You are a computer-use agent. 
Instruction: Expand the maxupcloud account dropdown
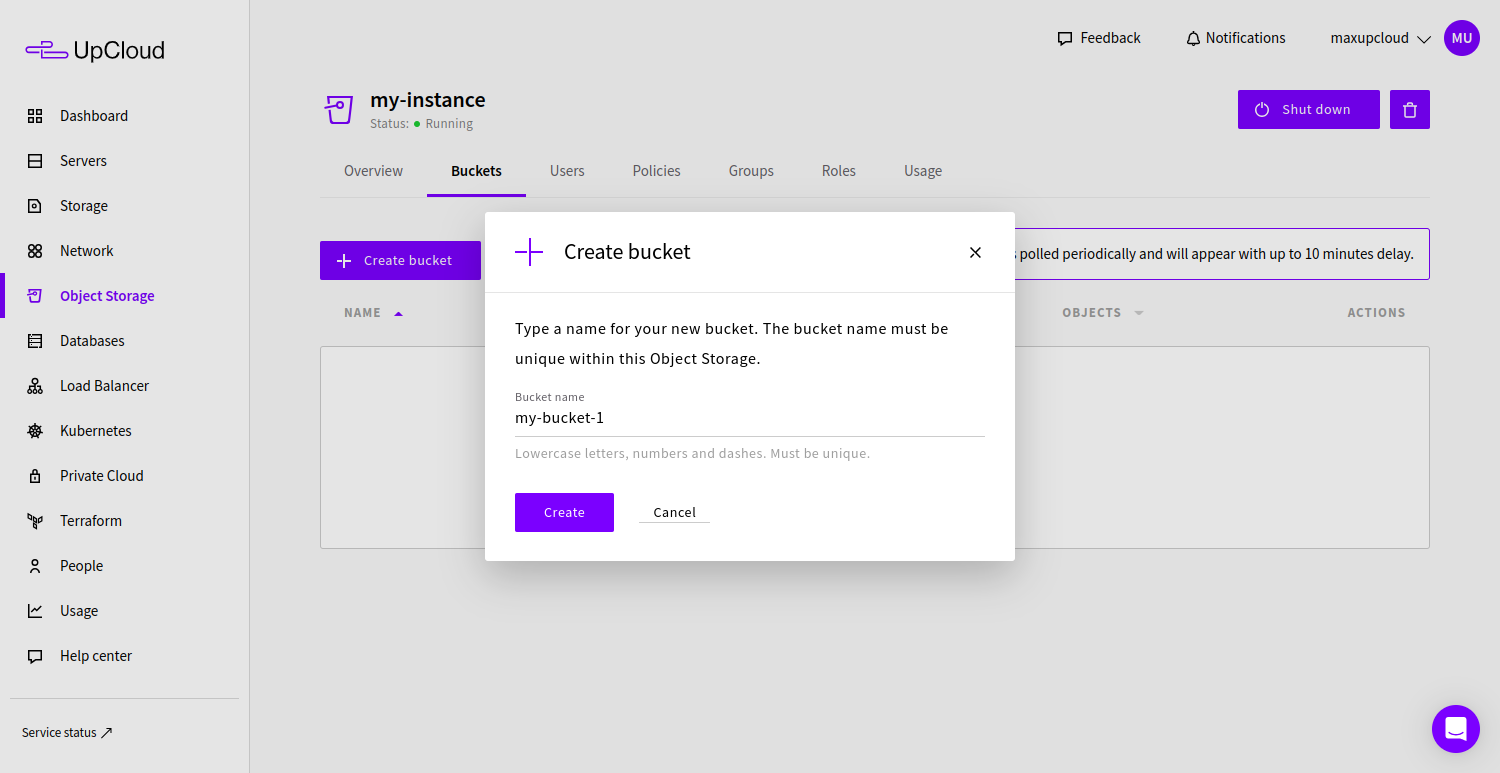(1381, 38)
